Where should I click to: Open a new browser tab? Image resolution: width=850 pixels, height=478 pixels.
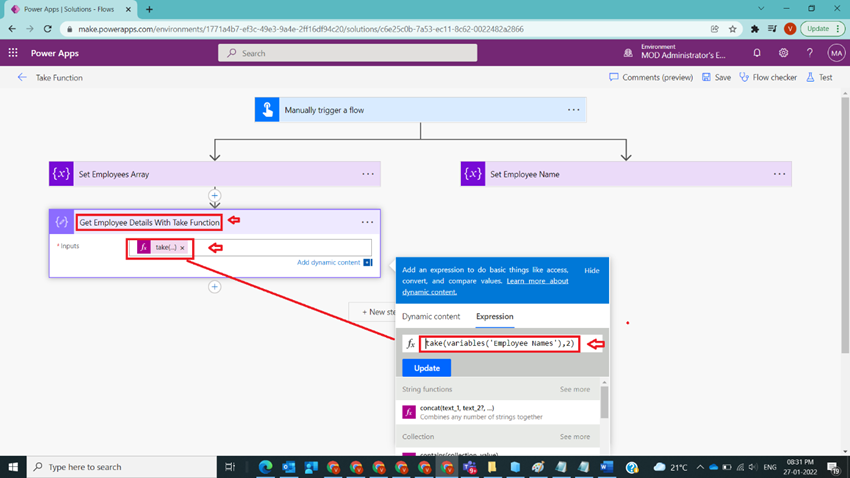pyautogui.click(x=149, y=9)
